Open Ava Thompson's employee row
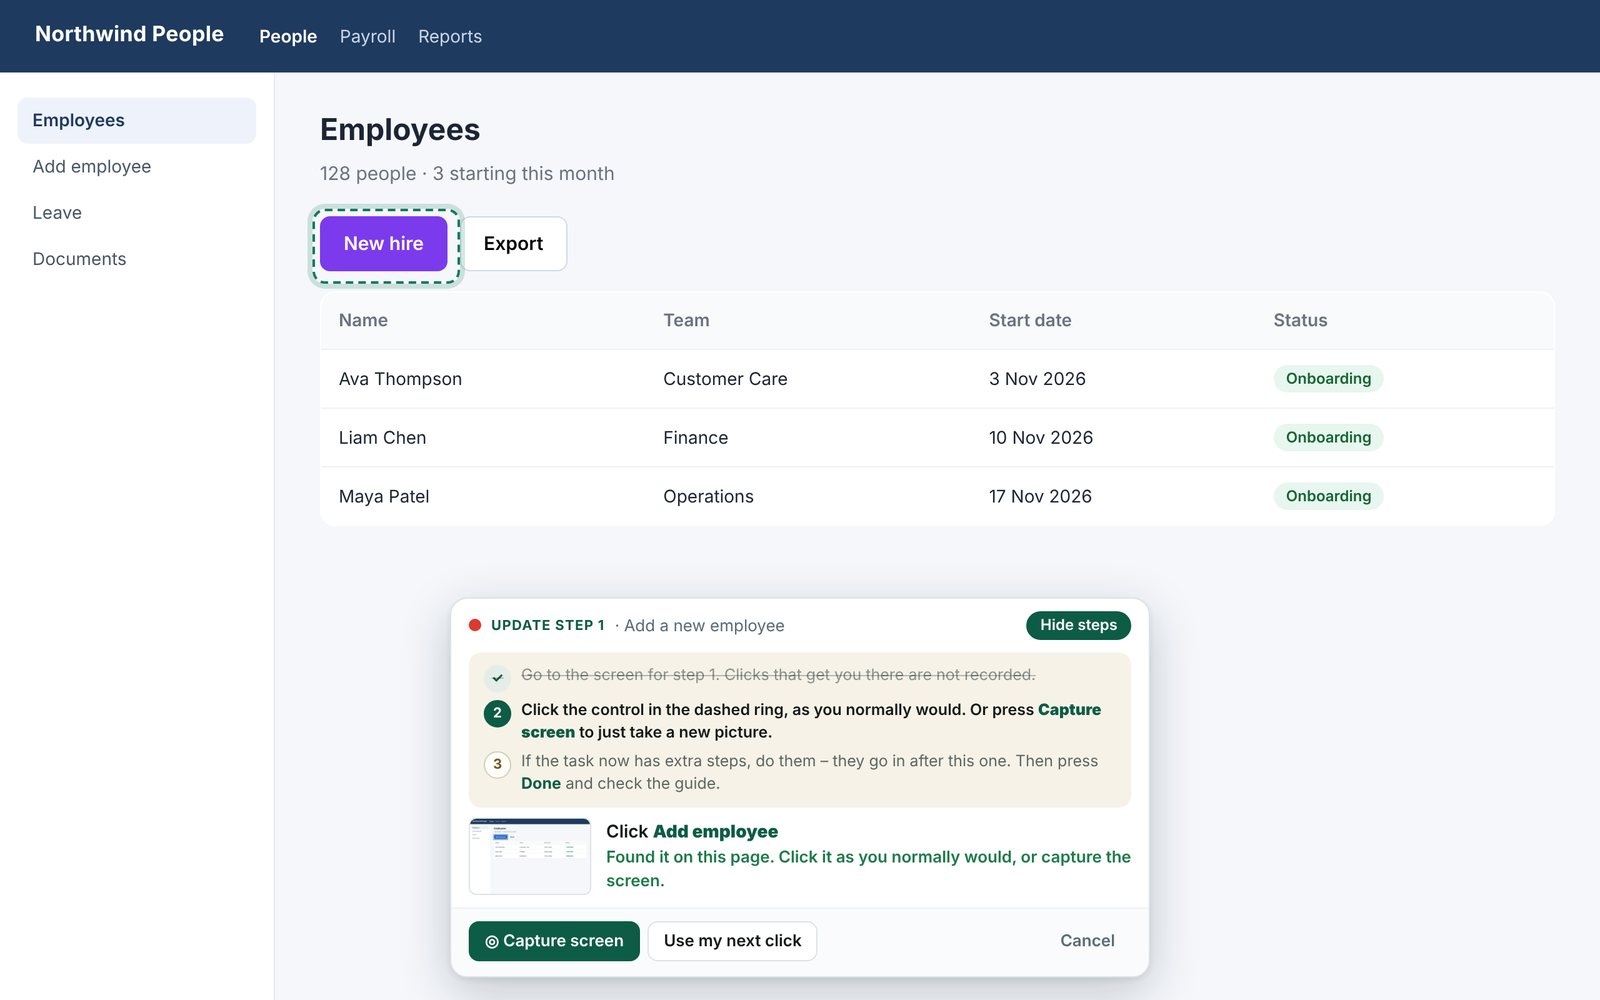 click(x=937, y=379)
